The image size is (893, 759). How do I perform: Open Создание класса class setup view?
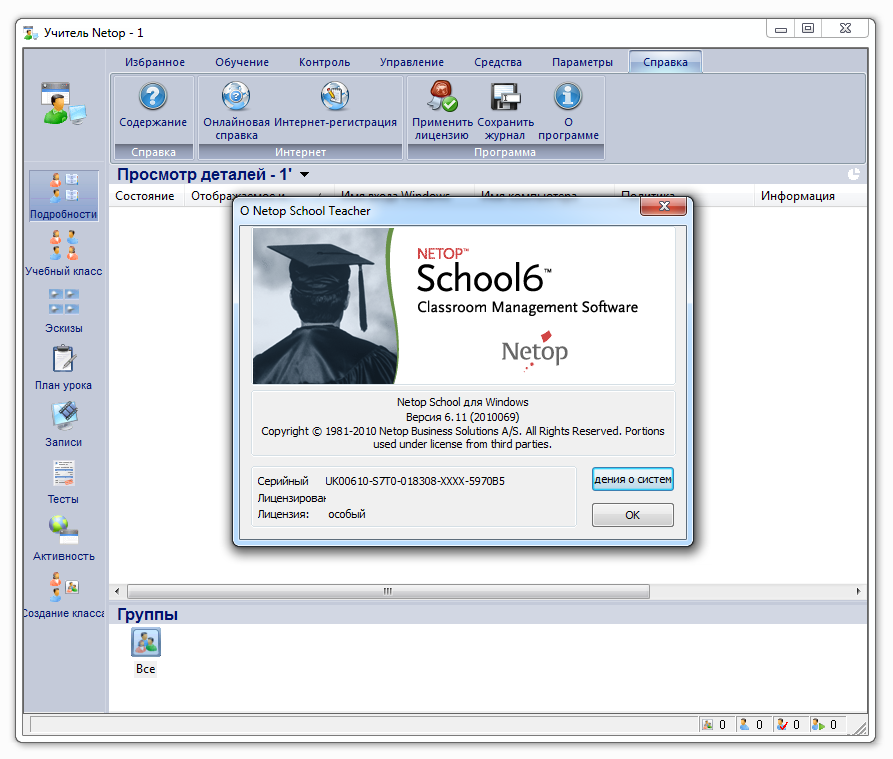click(63, 595)
